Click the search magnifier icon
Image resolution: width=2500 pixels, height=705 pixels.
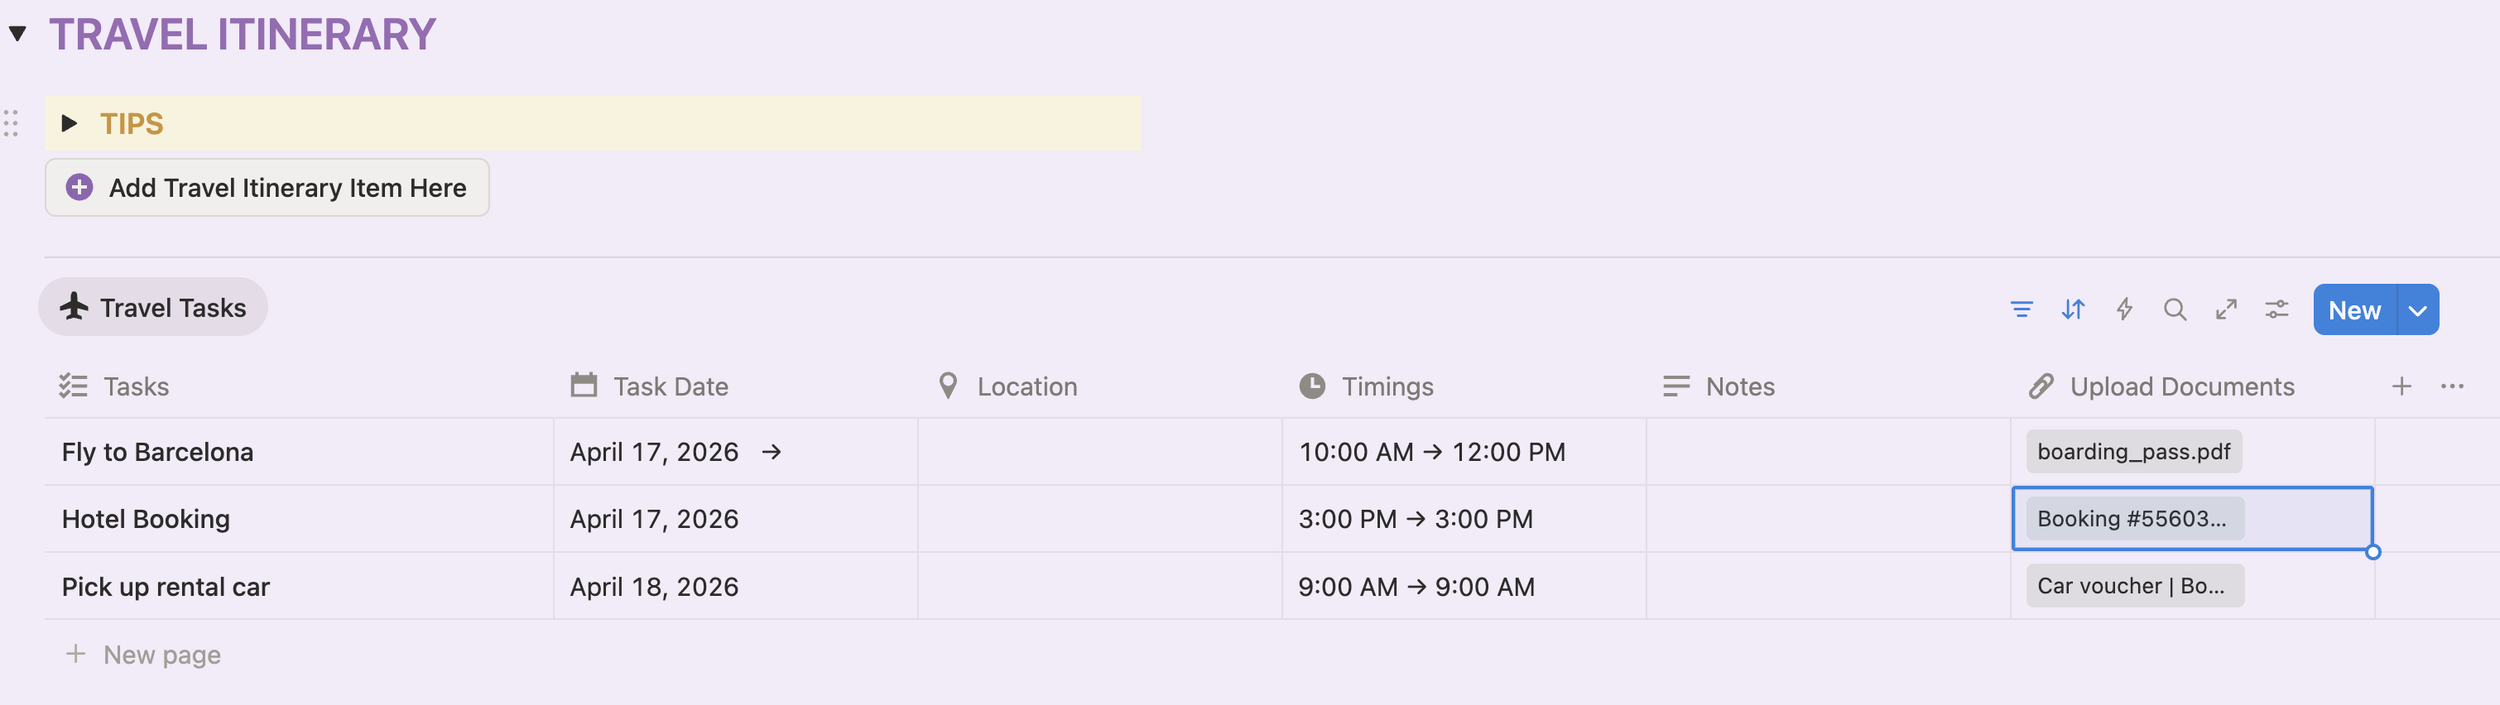2175,310
